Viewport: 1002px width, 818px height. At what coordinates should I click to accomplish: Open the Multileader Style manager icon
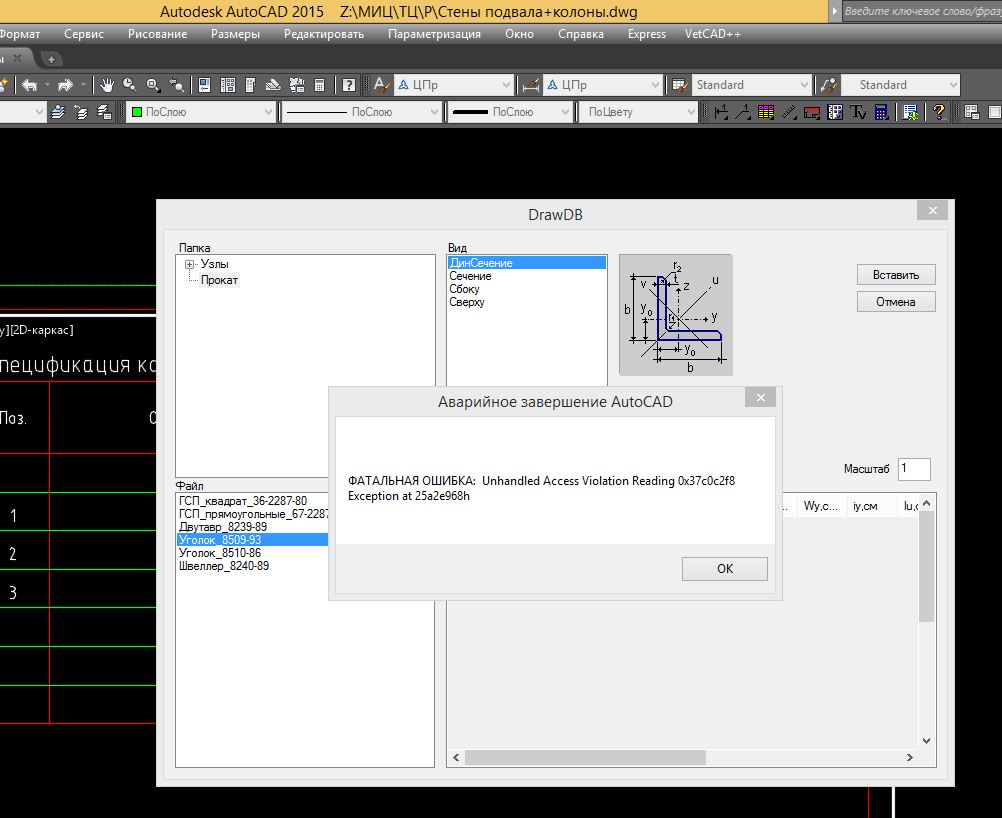[x=829, y=85]
